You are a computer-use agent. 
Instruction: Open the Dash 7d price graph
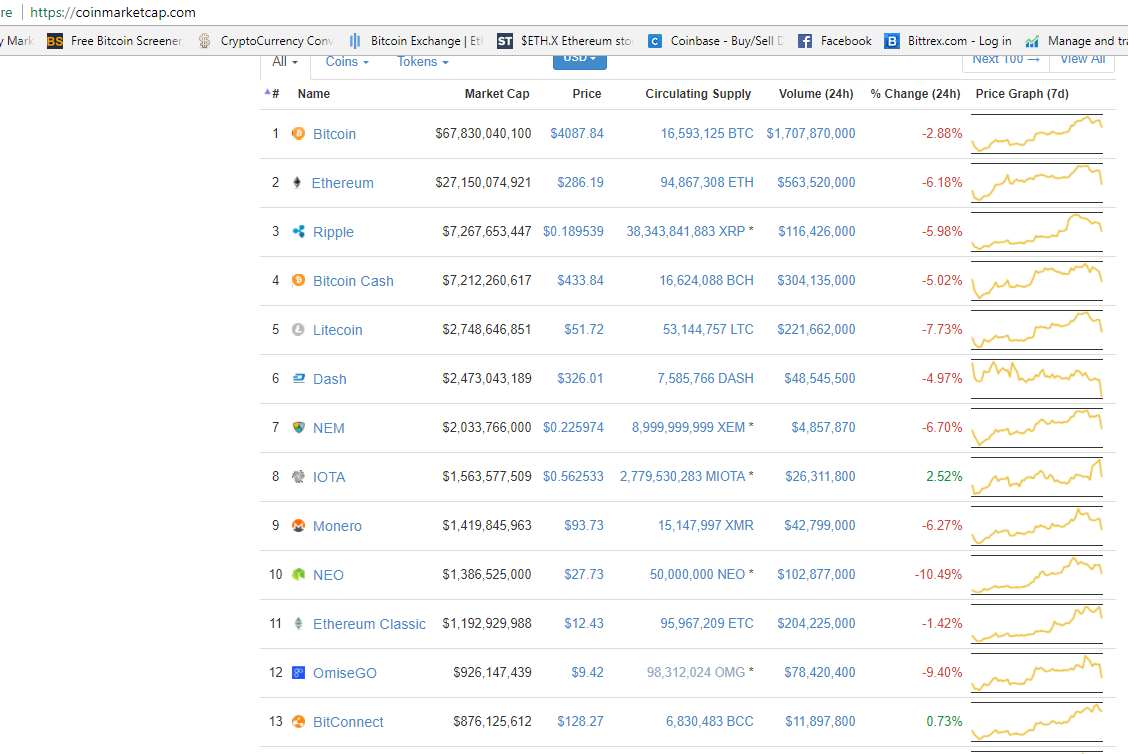pyautogui.click(x=1037, y=378)
